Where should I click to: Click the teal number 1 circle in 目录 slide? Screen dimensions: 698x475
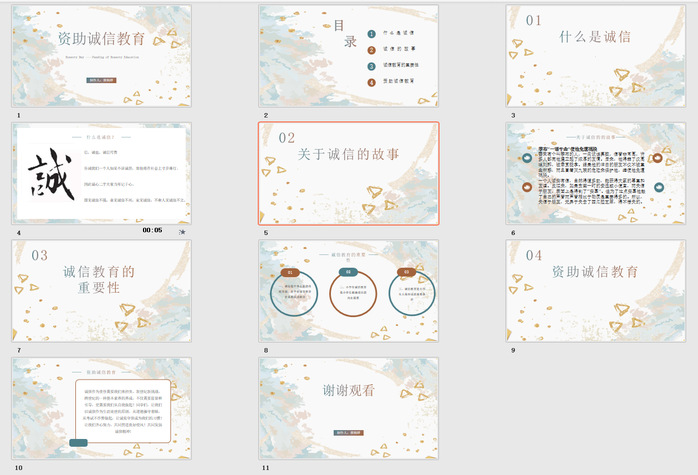click(x=371, y=33)
